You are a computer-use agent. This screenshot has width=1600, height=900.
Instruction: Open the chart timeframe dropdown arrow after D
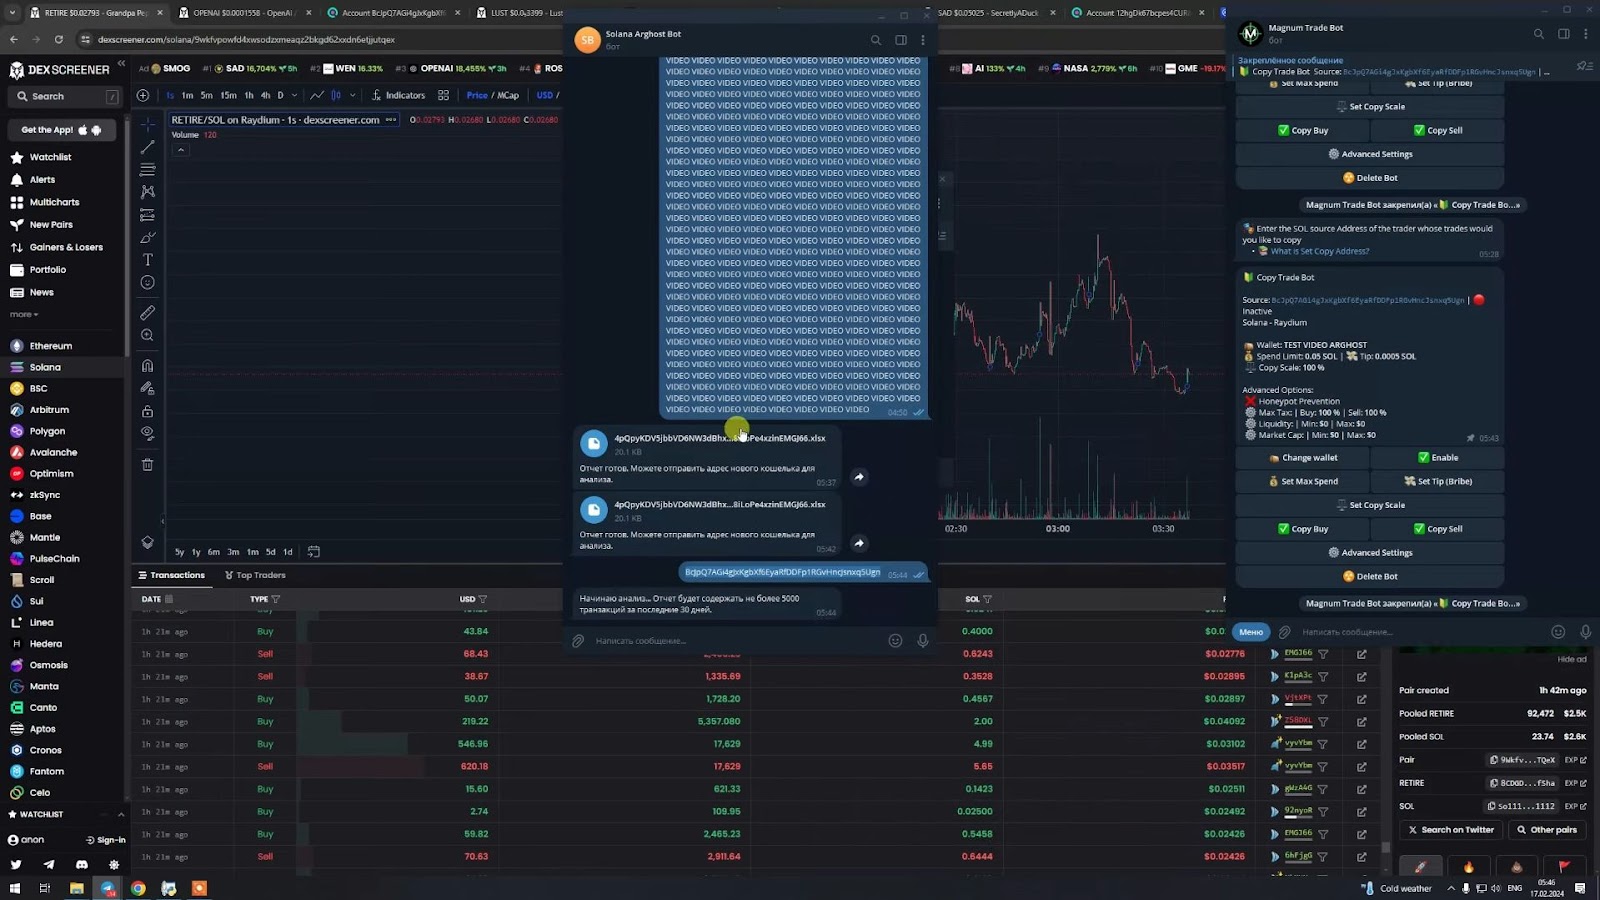pos(294,96)
